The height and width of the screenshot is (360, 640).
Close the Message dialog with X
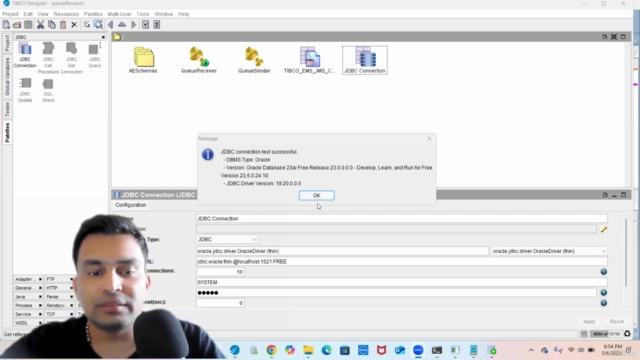coord(429,139)
